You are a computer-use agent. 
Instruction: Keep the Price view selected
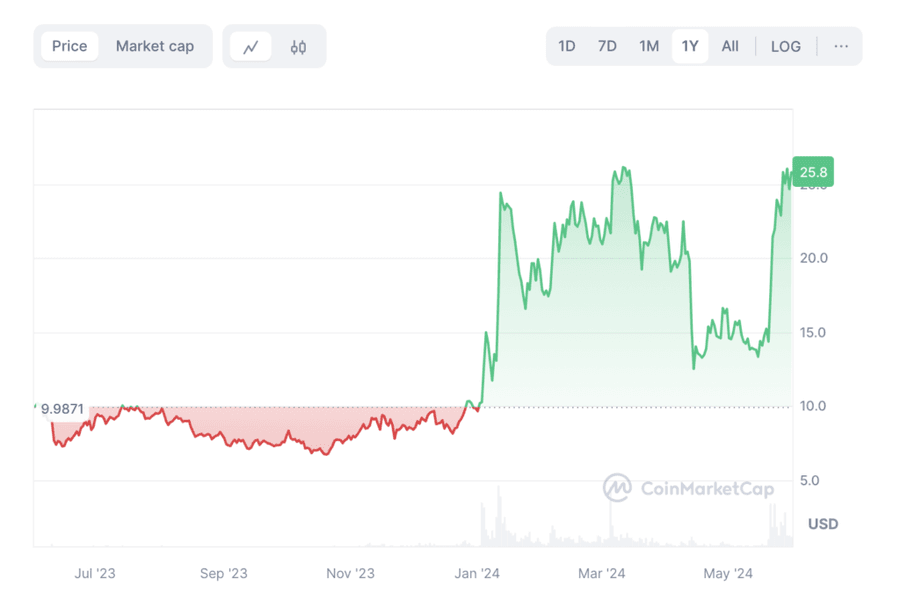point(69,46)
